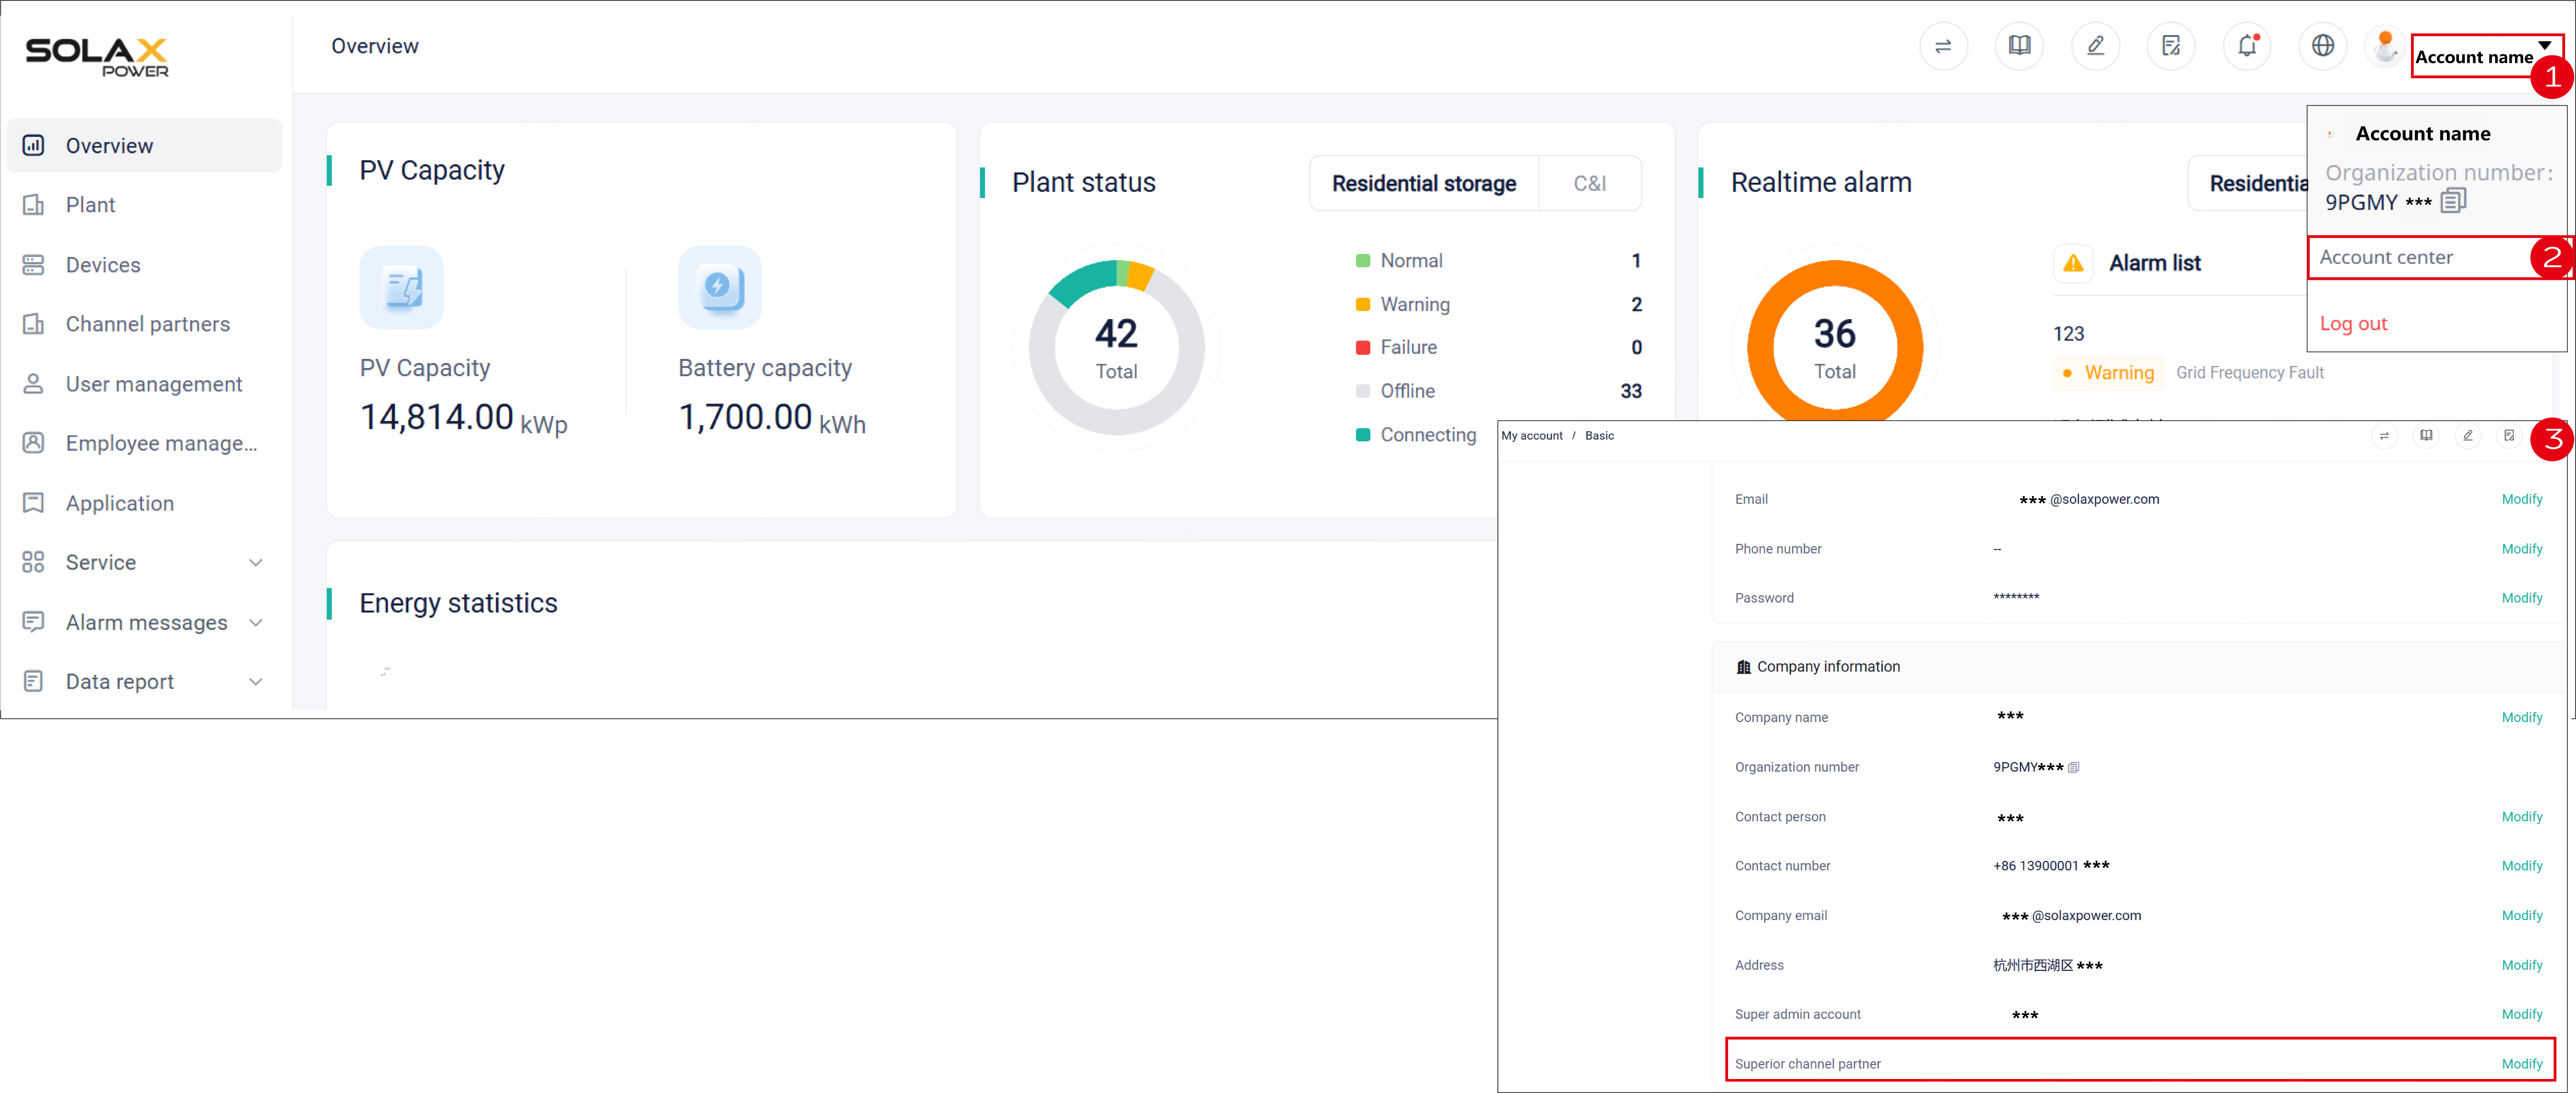The height and width of the screenshot is (1093, 2576).
Task: Click the pen icon in My account panel
Action: [x=2468, y=436]
